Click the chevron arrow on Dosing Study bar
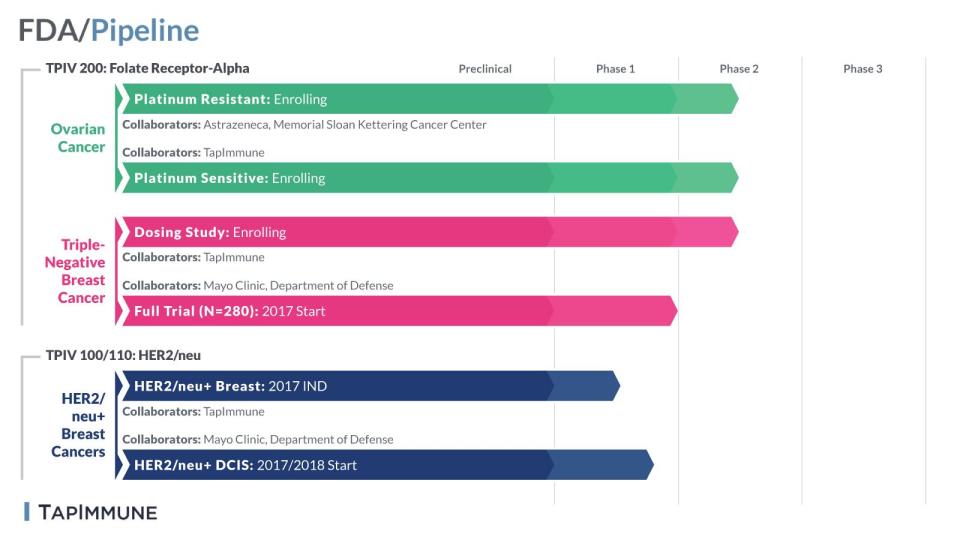 (124, 232)
